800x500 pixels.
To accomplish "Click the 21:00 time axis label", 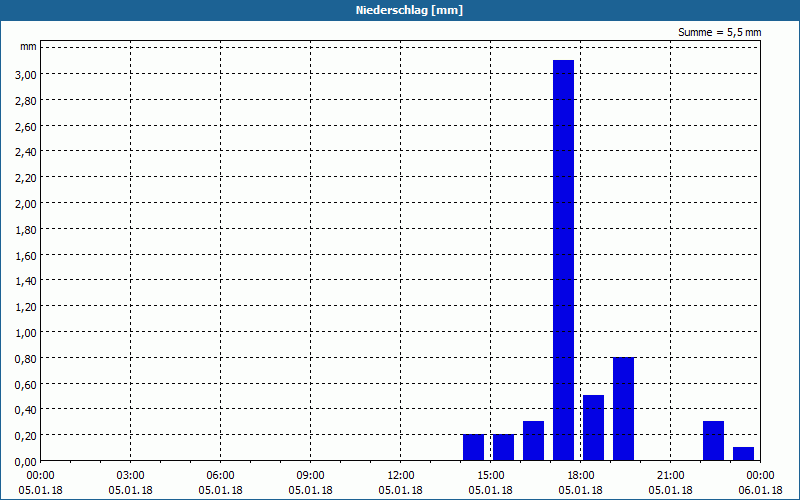I will click(670, 476).
